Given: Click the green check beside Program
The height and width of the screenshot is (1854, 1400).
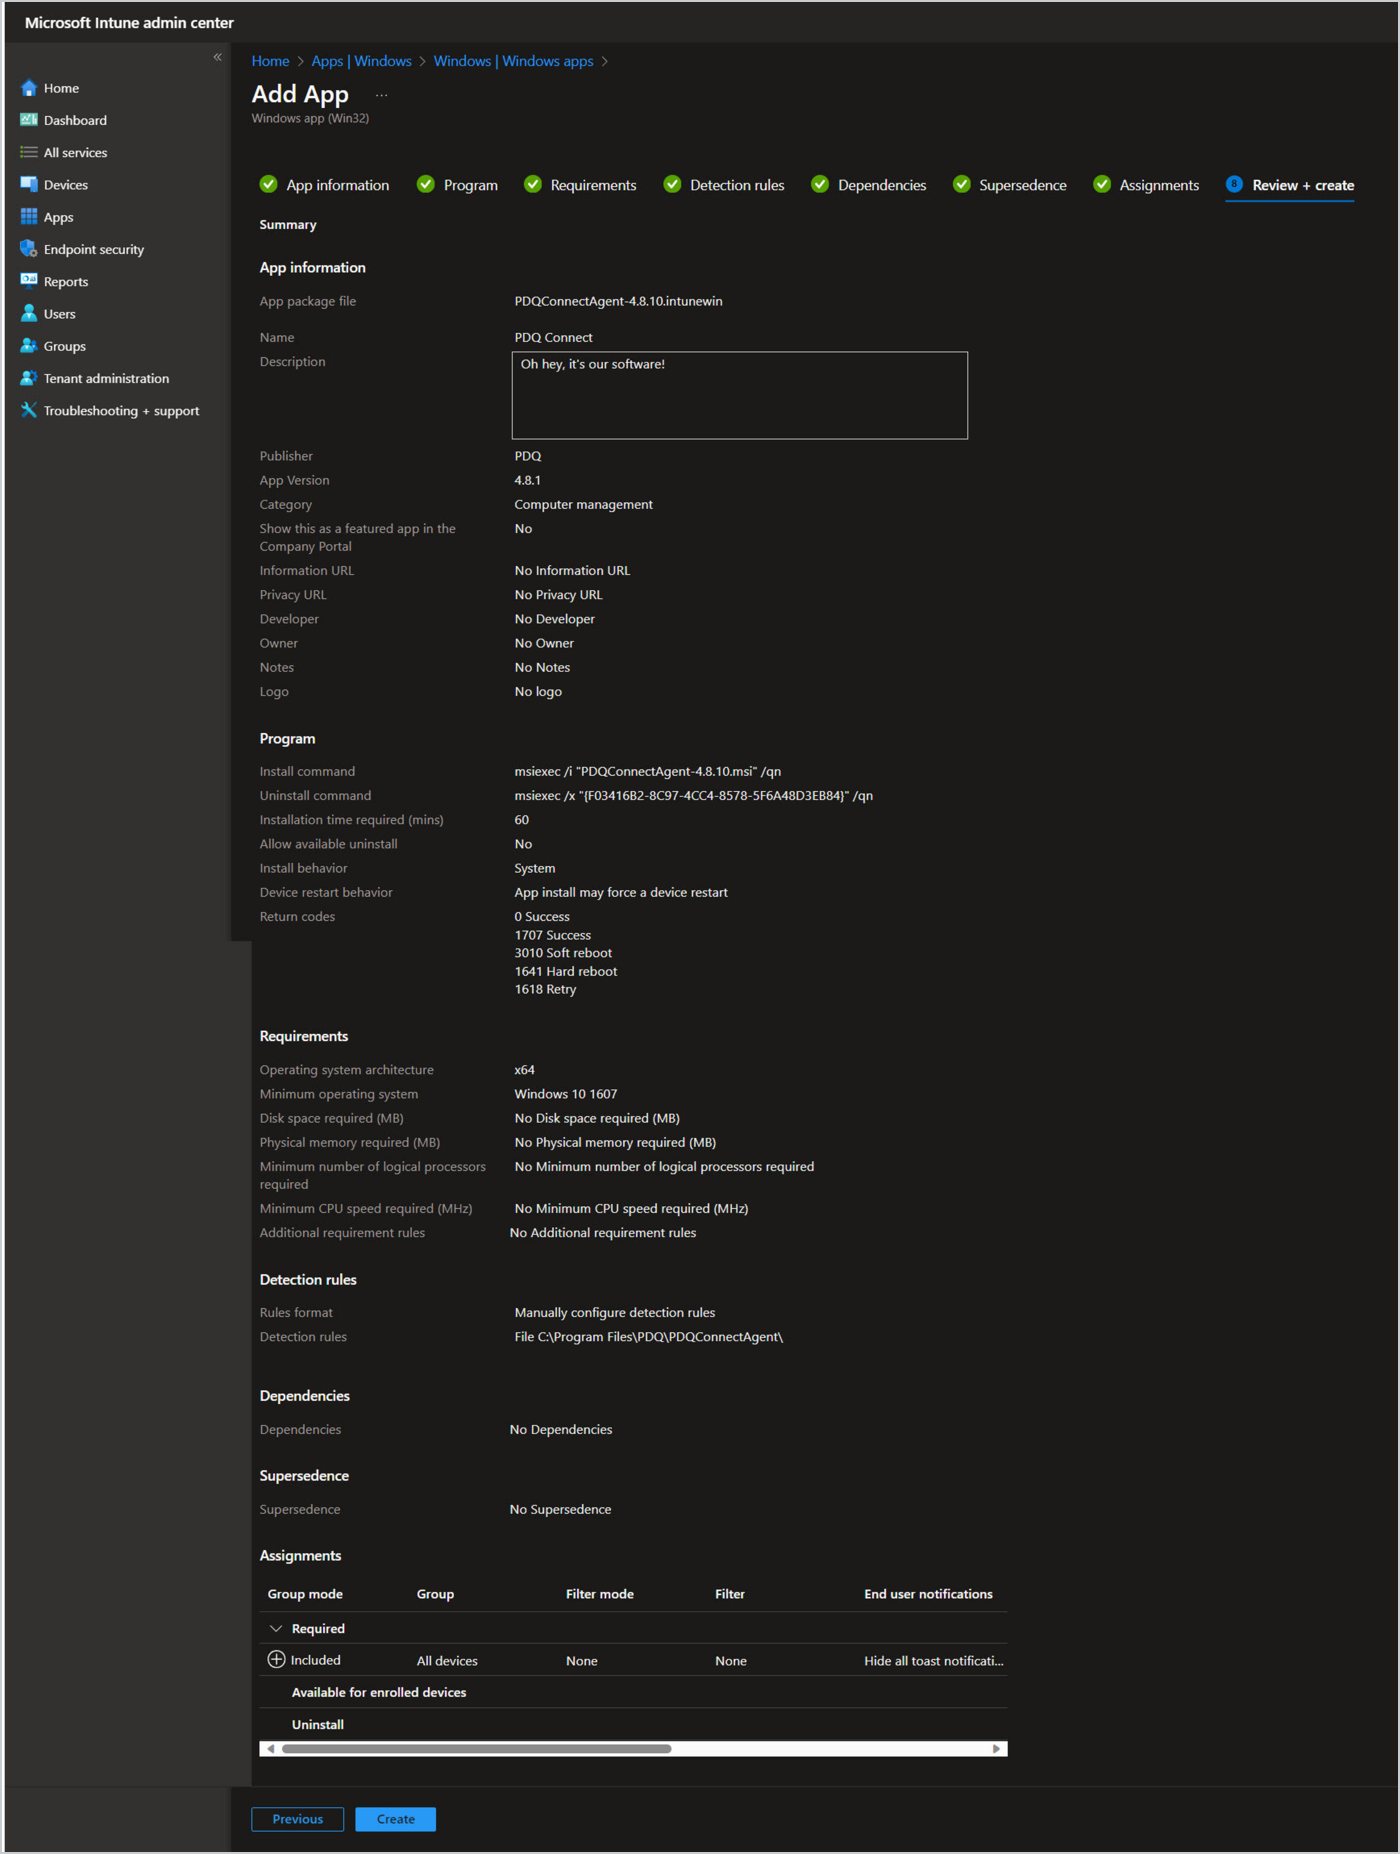Looking at the screenshot, I should pos(426,184).
